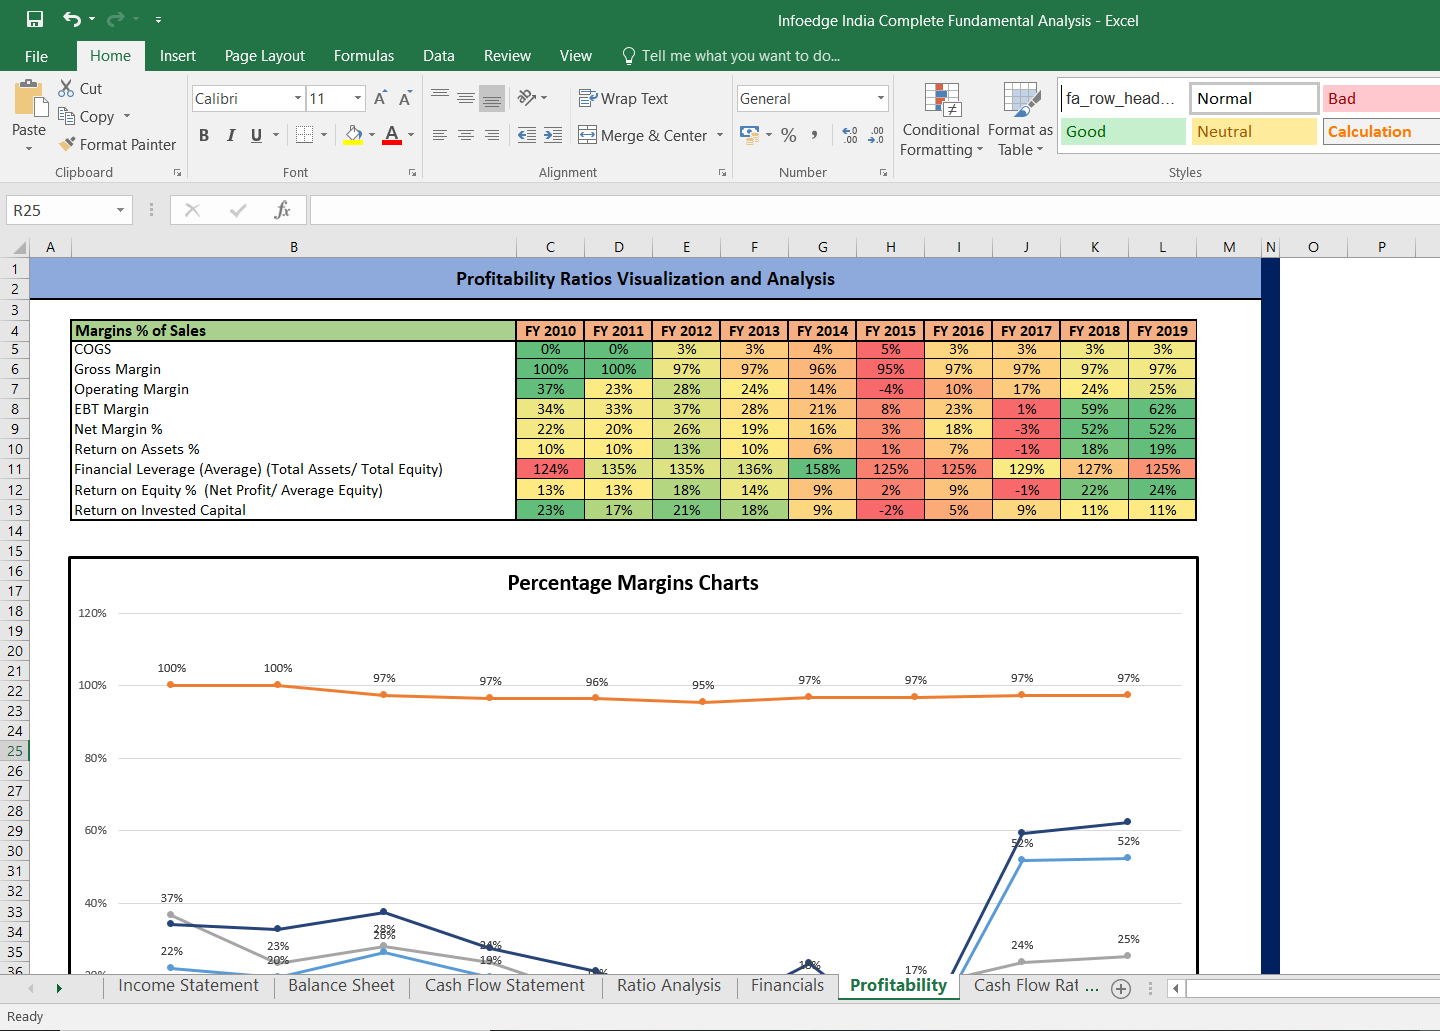Viewport: 1440px width, 1031px height.
Task: Apply the Good cell style
Action: 1122,131
